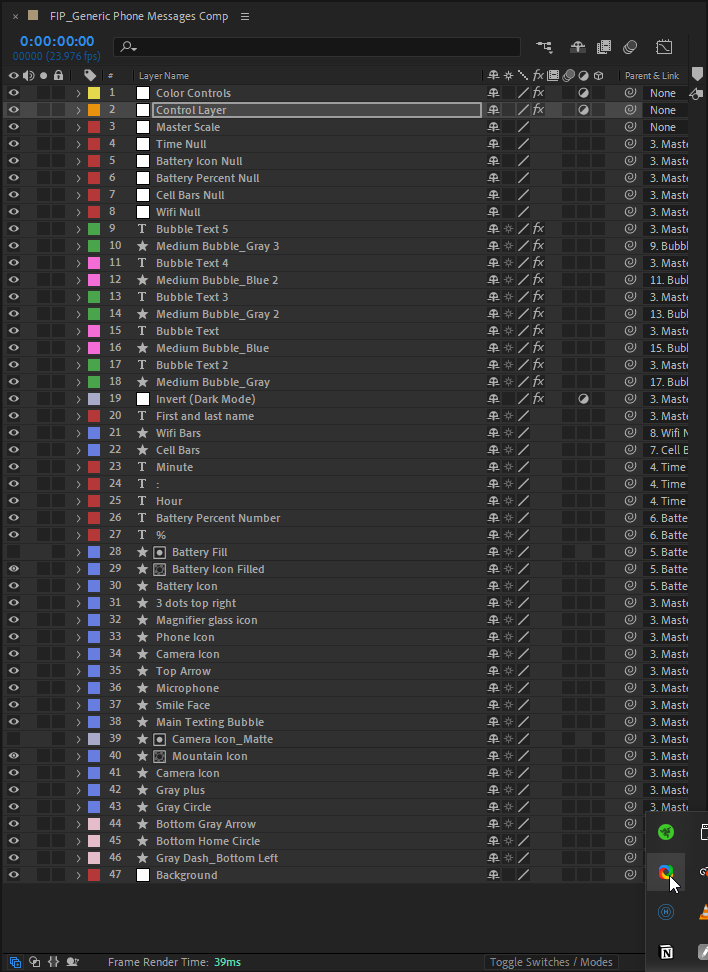
Task: Click the lock column header icon
Action: [58, 76]
